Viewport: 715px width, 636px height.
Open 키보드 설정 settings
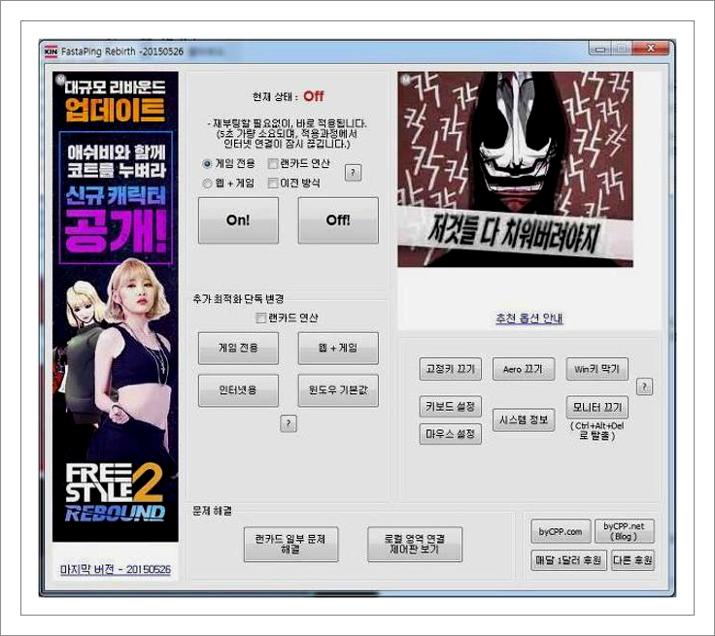[451, 406]
